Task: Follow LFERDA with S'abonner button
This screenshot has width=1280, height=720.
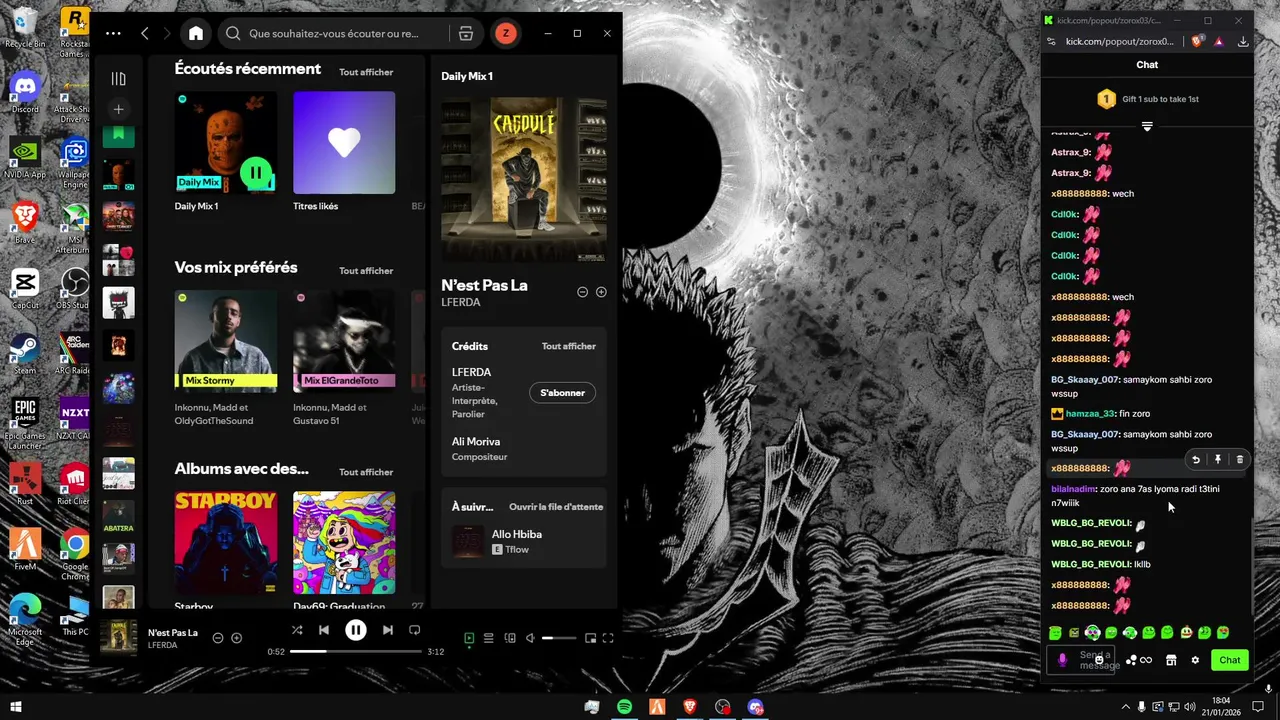Action: pos(562,393)
